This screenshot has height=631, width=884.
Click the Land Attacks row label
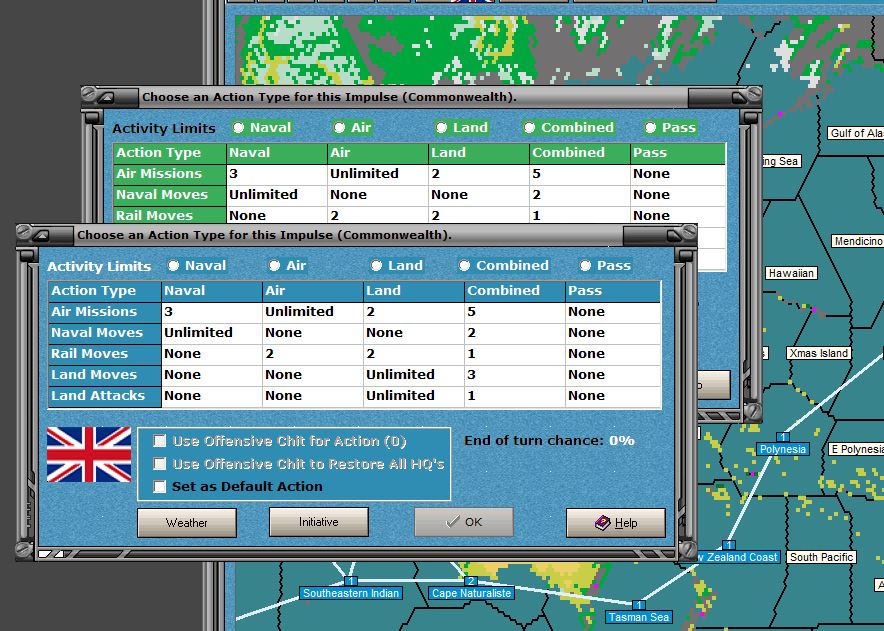pyautogui.click(x=105, y=396)
